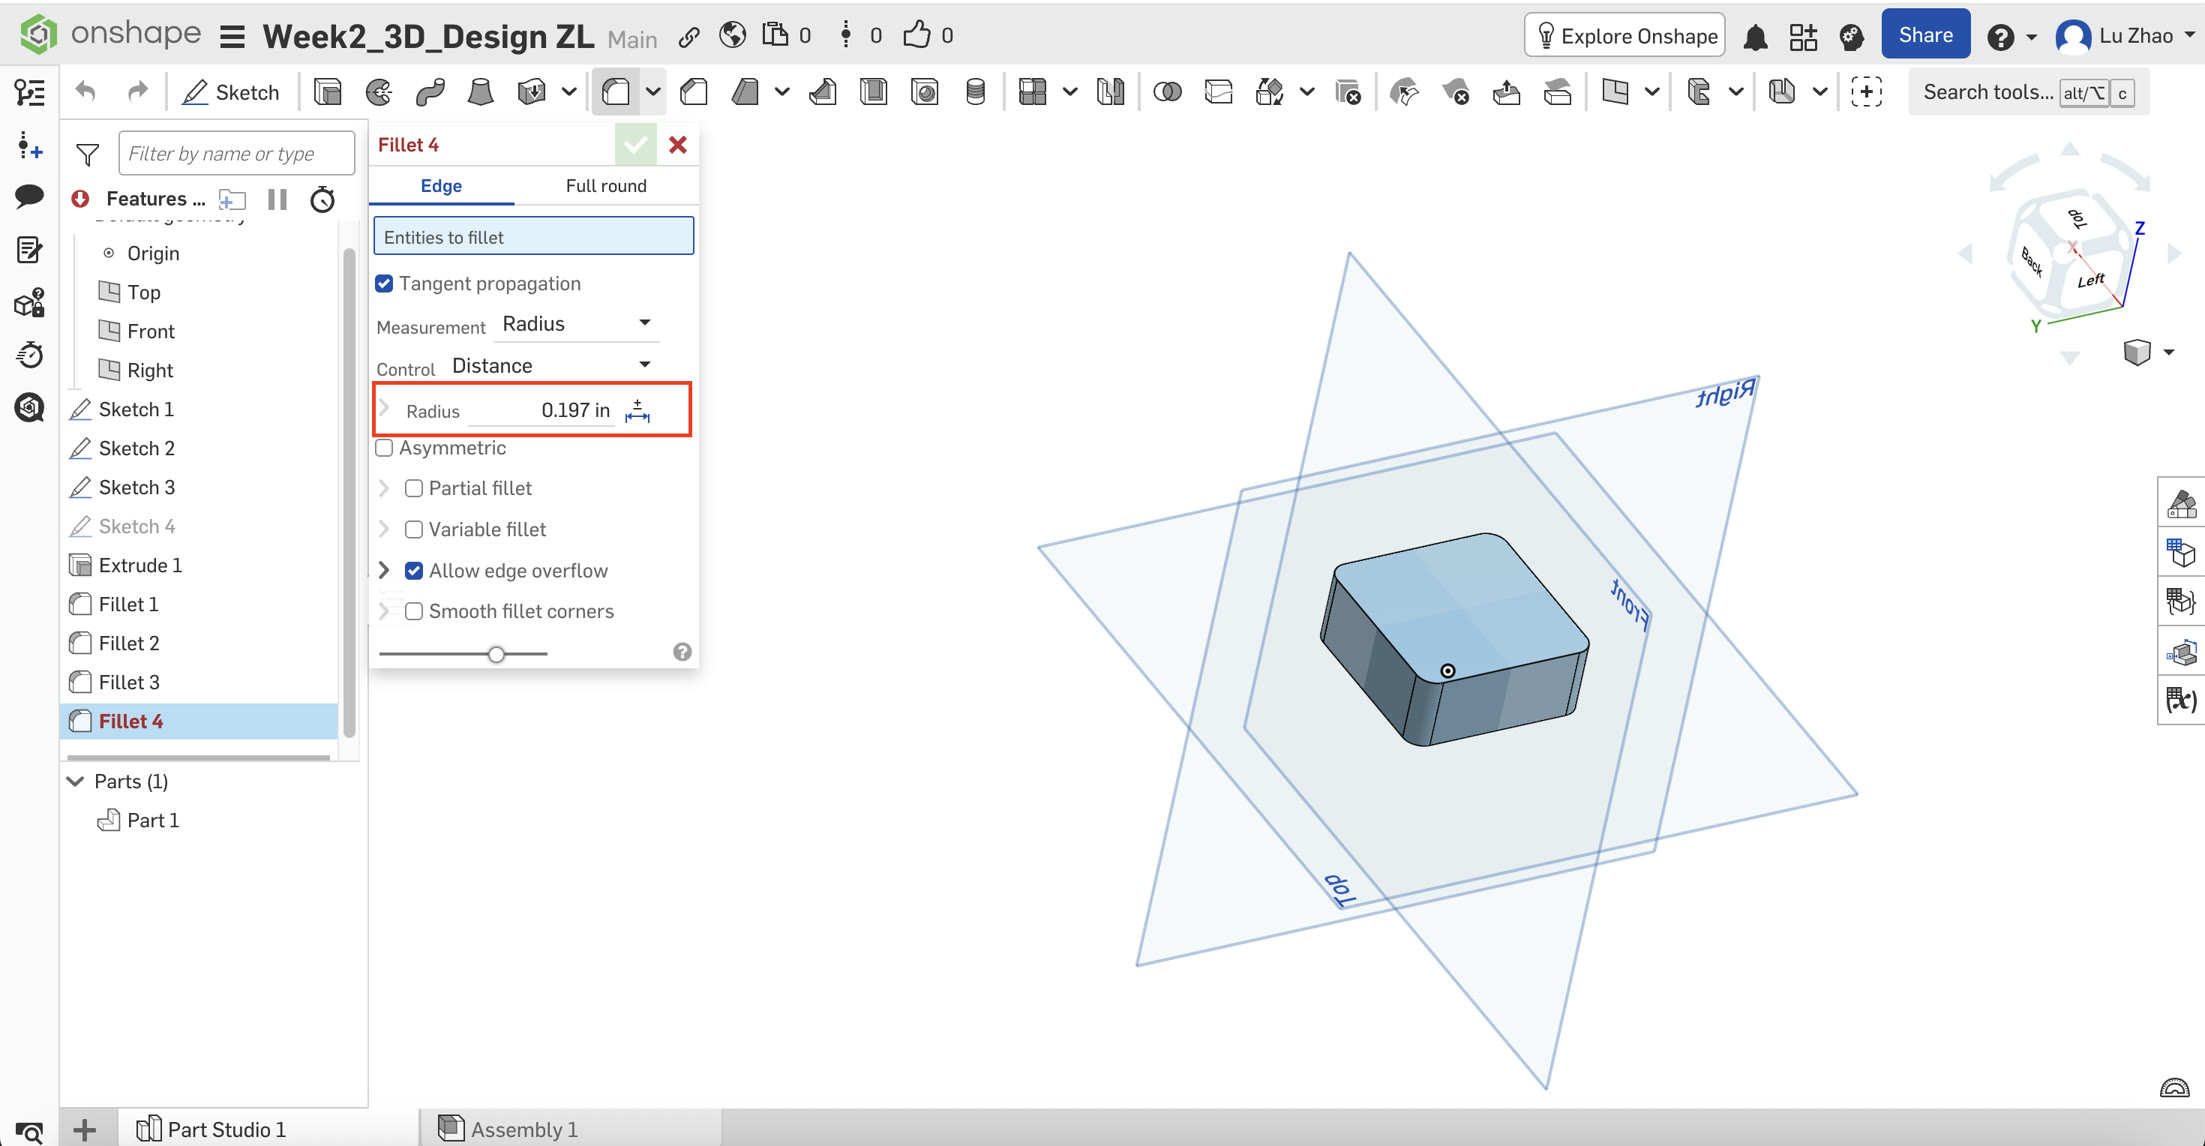
Task: Select the Sweep tool icon
Action: pos(430,92)
